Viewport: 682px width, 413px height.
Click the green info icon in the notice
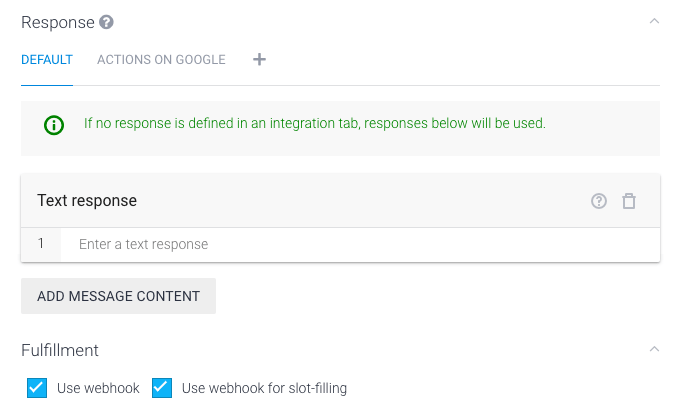(x=54, y=125)
